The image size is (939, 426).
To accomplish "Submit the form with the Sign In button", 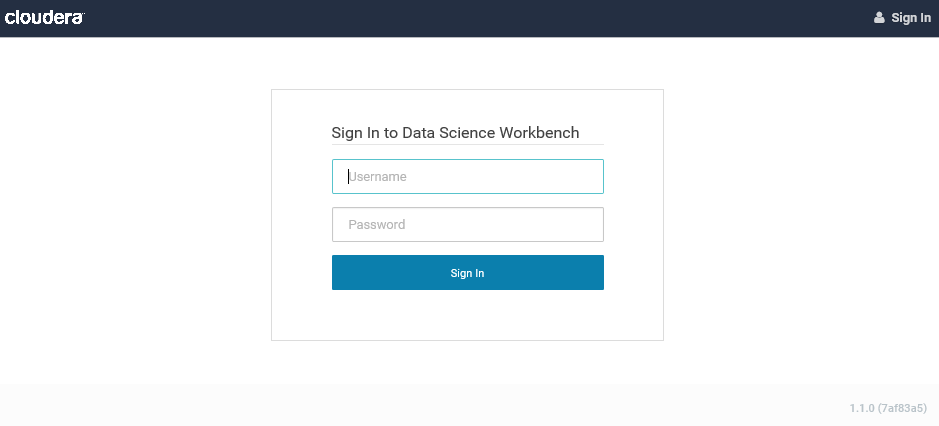I will pyautogui.click(x=467, y=273).
